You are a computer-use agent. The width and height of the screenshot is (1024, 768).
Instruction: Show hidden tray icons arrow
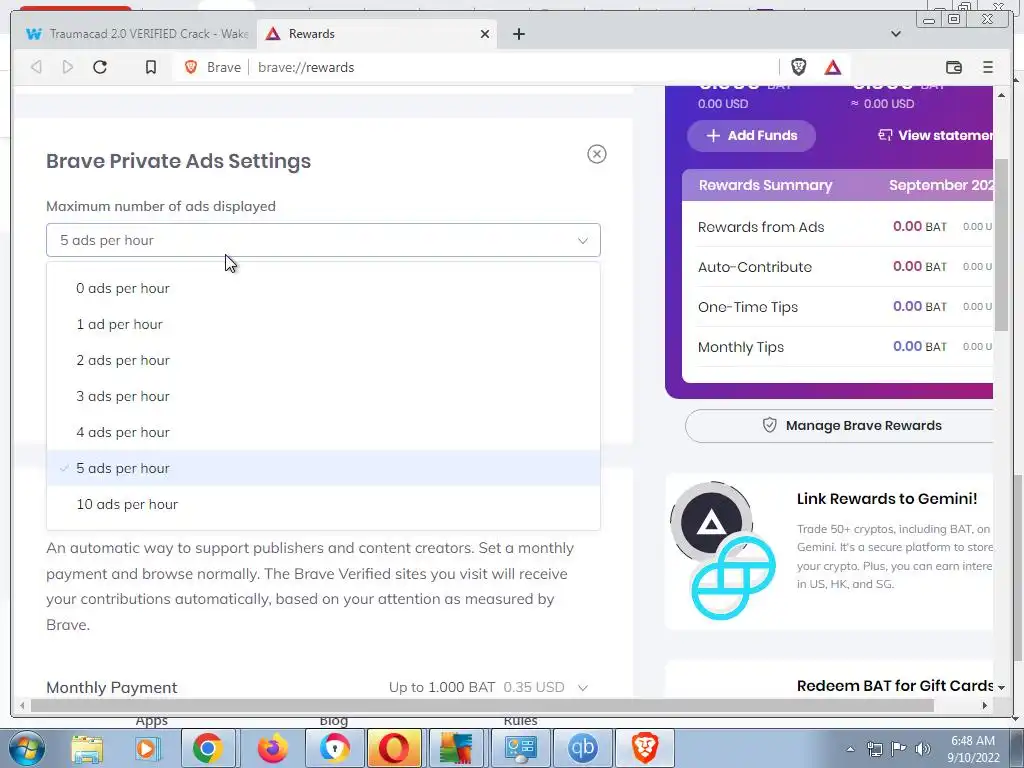850,749
